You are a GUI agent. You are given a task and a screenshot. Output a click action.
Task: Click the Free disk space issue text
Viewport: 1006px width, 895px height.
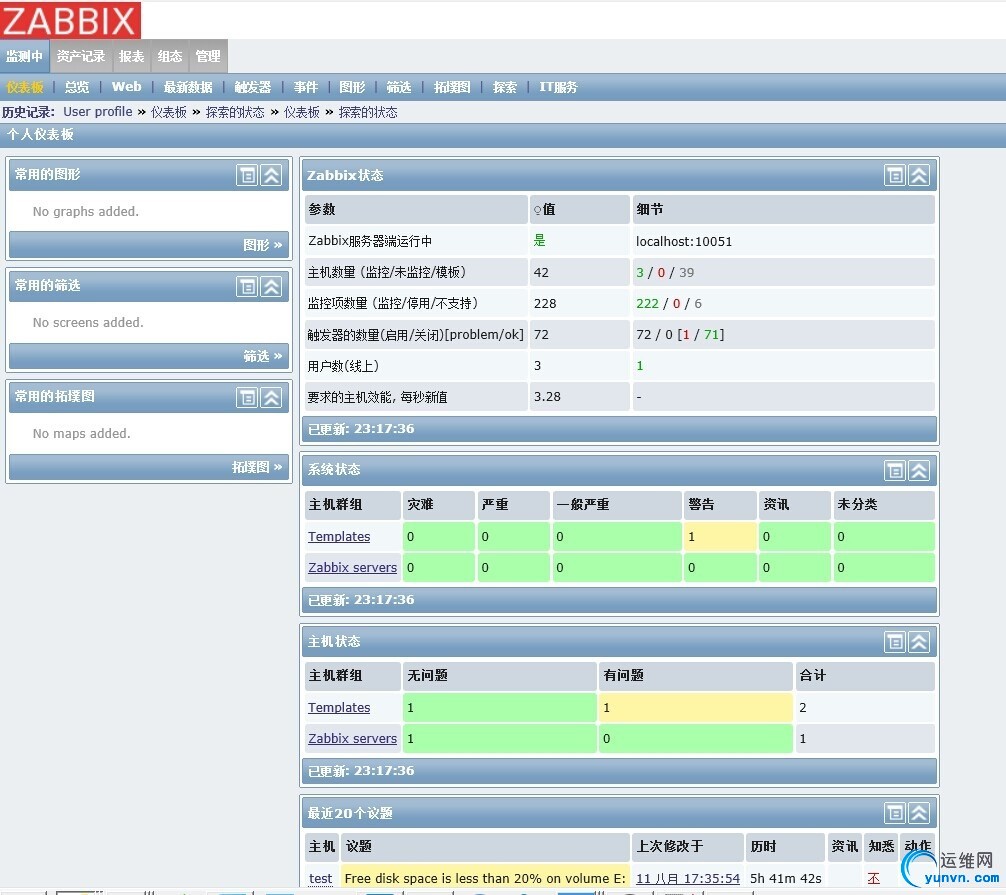(x=485, y=878)
